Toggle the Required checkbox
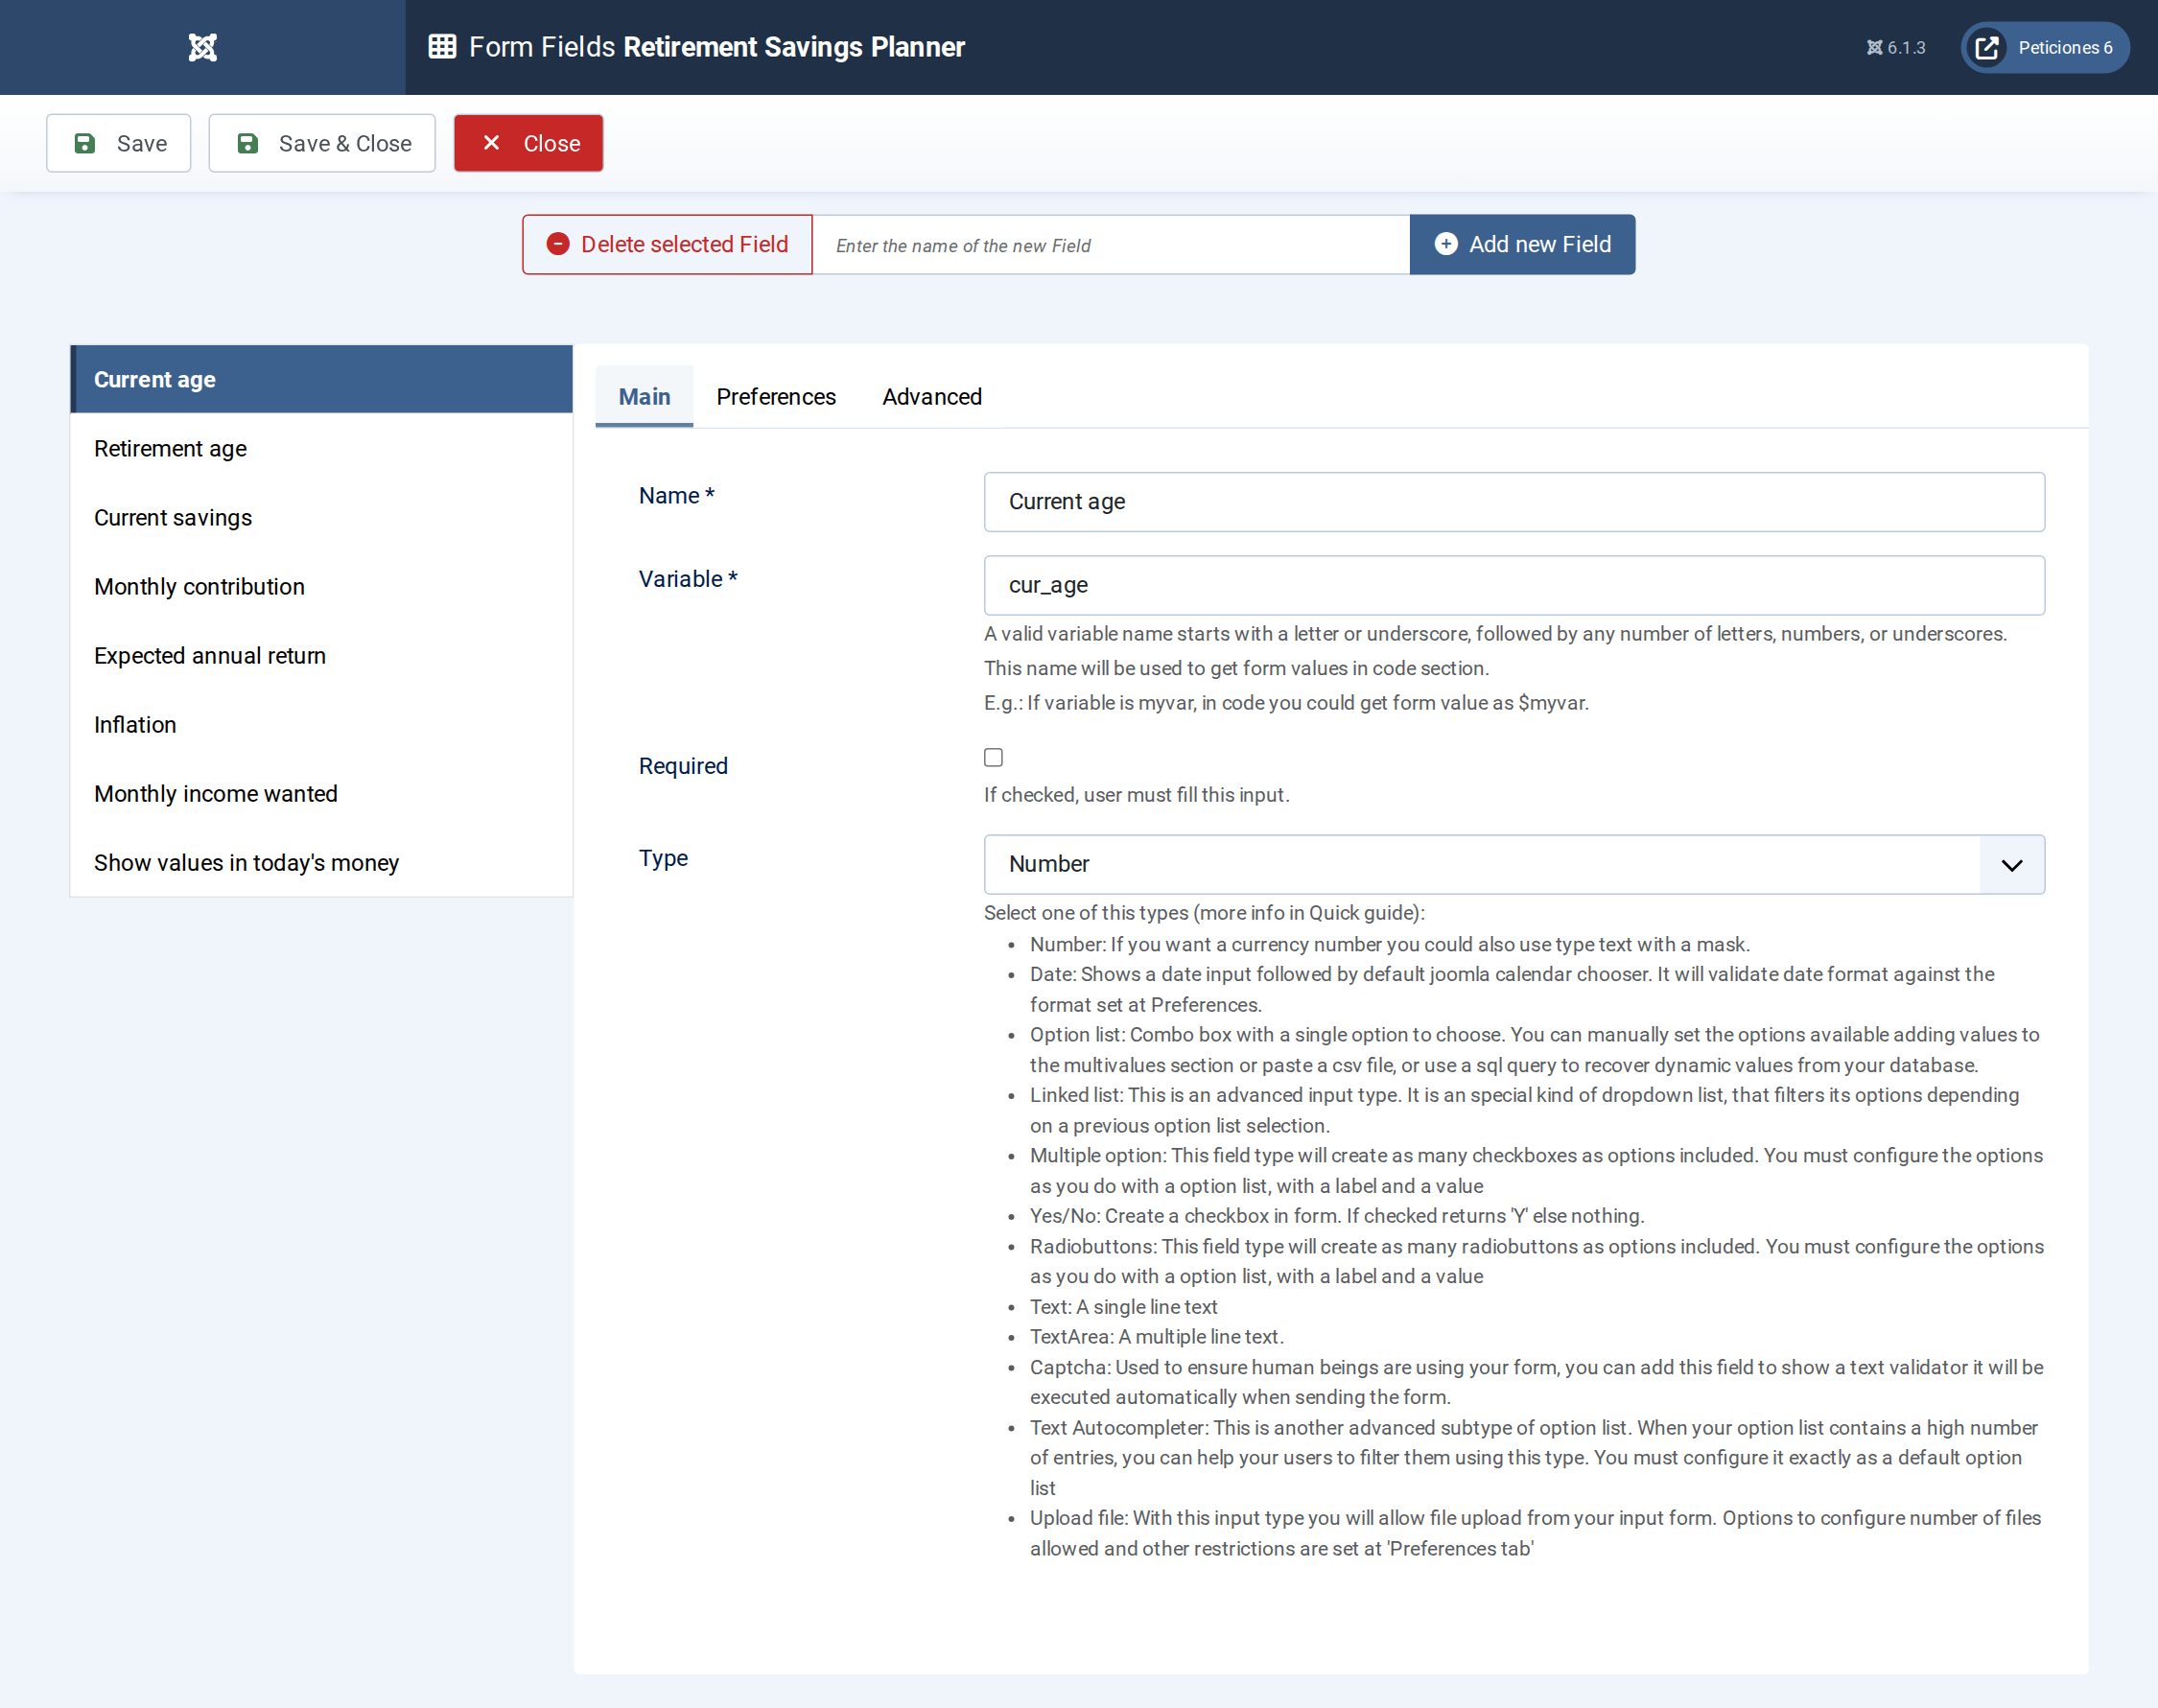The width and height of the screenshot is (2158, 1708). pos(993,757)
